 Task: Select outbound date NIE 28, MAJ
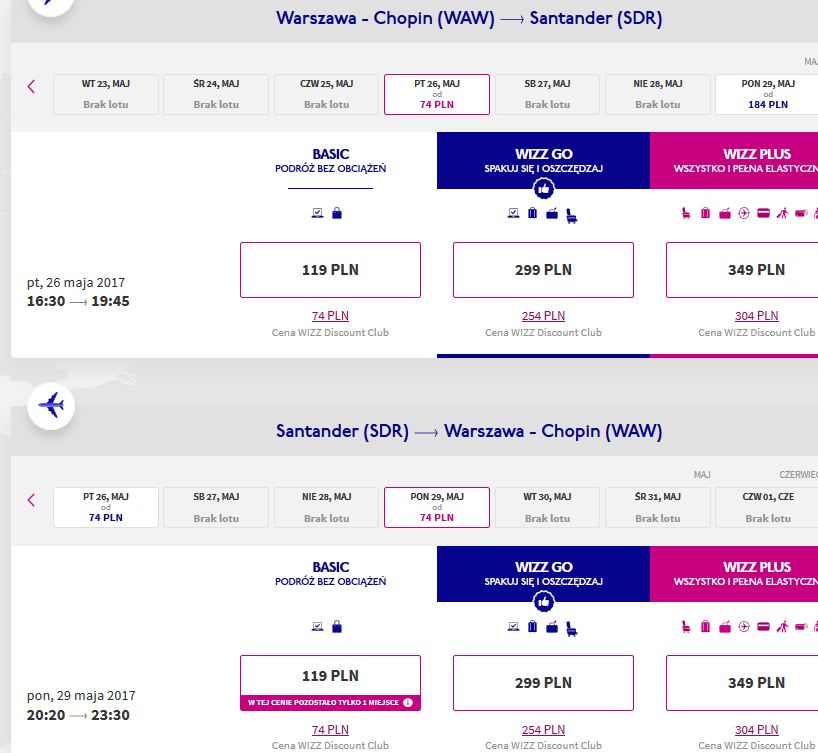click(658, 94)
